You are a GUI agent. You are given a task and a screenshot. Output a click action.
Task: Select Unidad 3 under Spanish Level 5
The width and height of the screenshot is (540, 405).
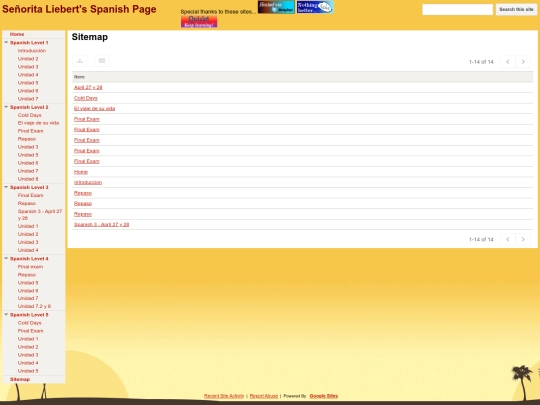coord(28,355)
